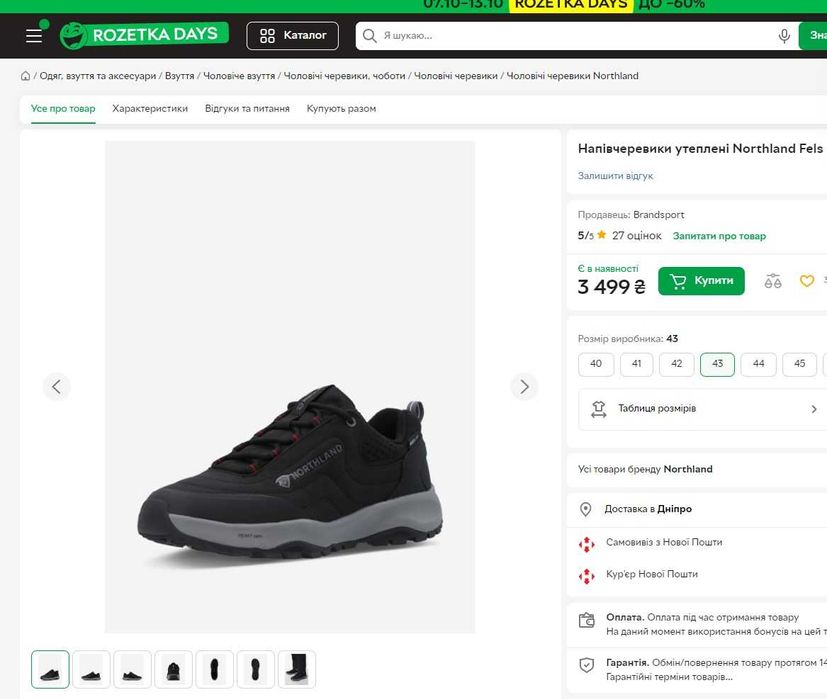Open Відгуки та питання tab
The width and height of the screenshot is (827, 699).
247,108
